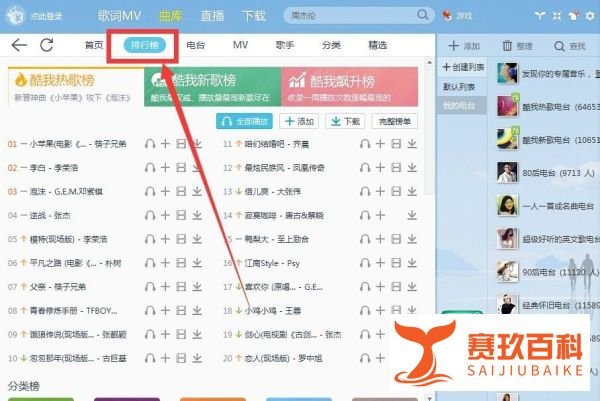Open the 歌手 tab
Screen dimensions: 600x401
(285, 45)
